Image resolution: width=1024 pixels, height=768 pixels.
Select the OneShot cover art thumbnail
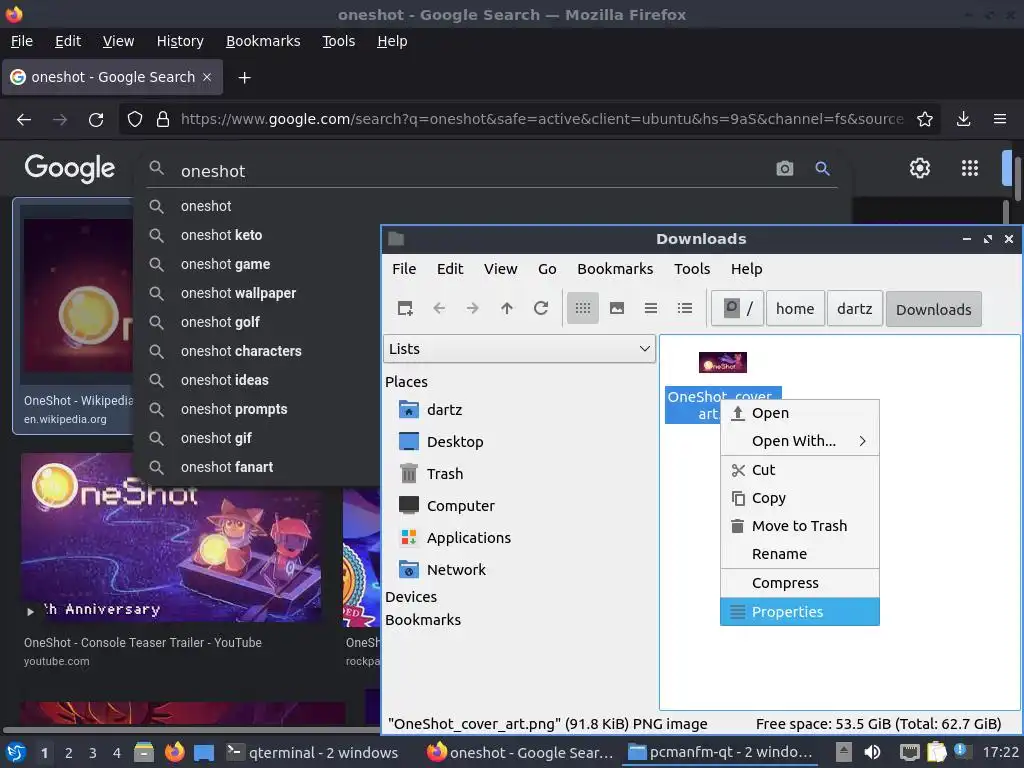coord(722,362)
